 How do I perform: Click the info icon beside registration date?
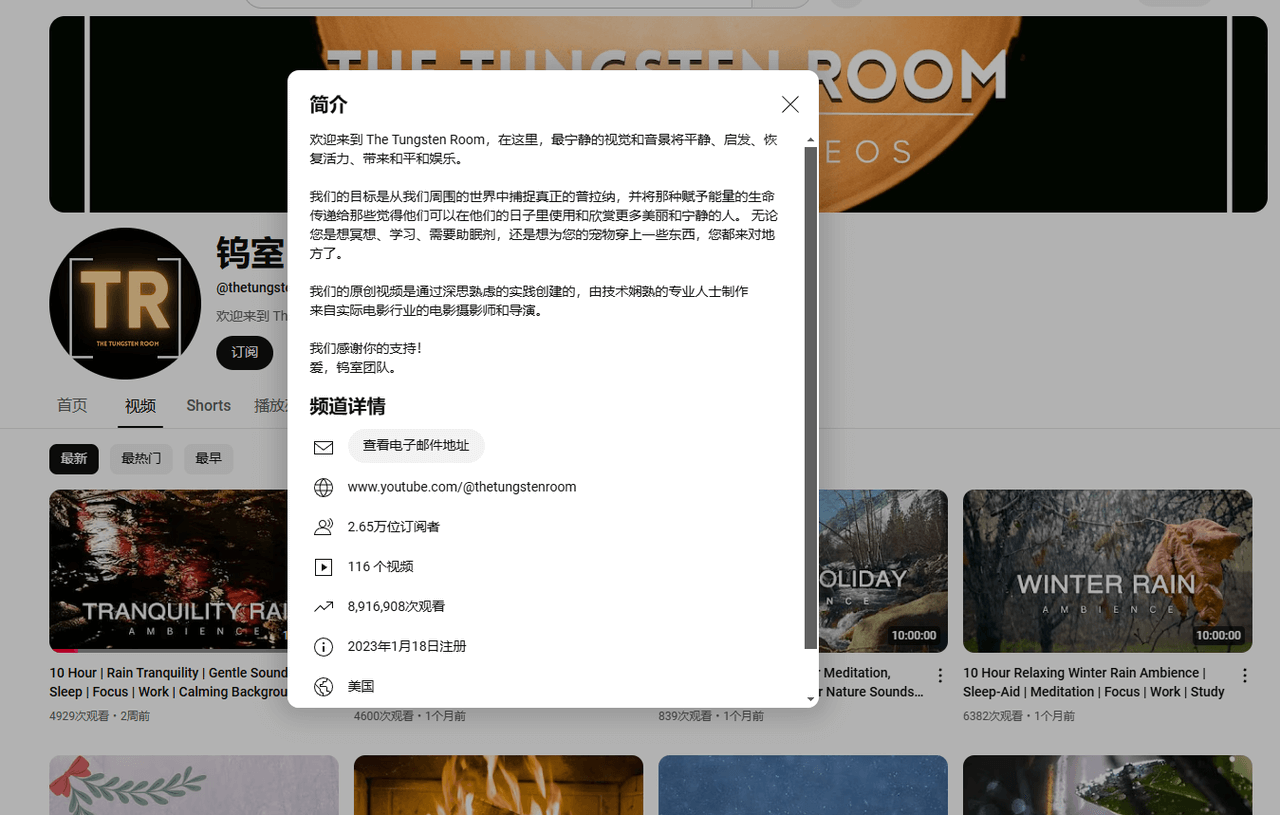pyautogui.click(x=323, y=647)
